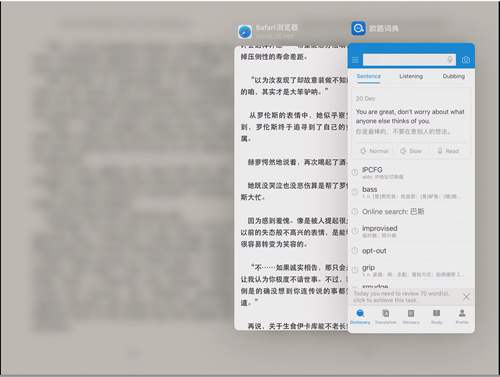The width and height of the screenshot is (500, 377).
Task: Tap the clock icon beside improvised
Action: click(x=355, y=231)
